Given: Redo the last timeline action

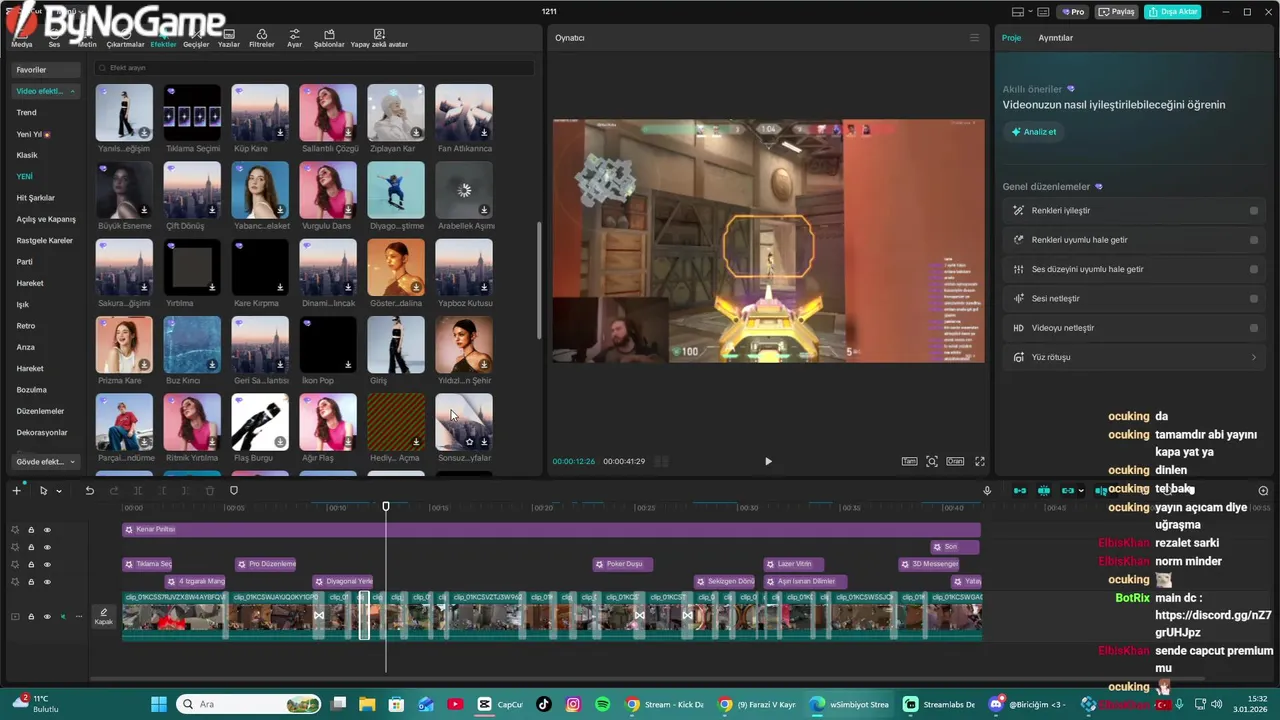Looking at the screenshot, I should pos(113,490).
